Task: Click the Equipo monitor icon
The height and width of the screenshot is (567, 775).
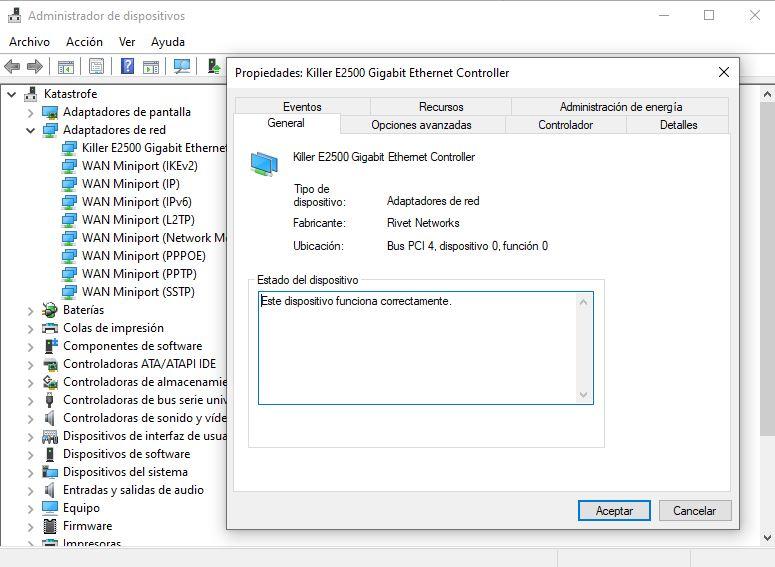Action: coord(50,508)
